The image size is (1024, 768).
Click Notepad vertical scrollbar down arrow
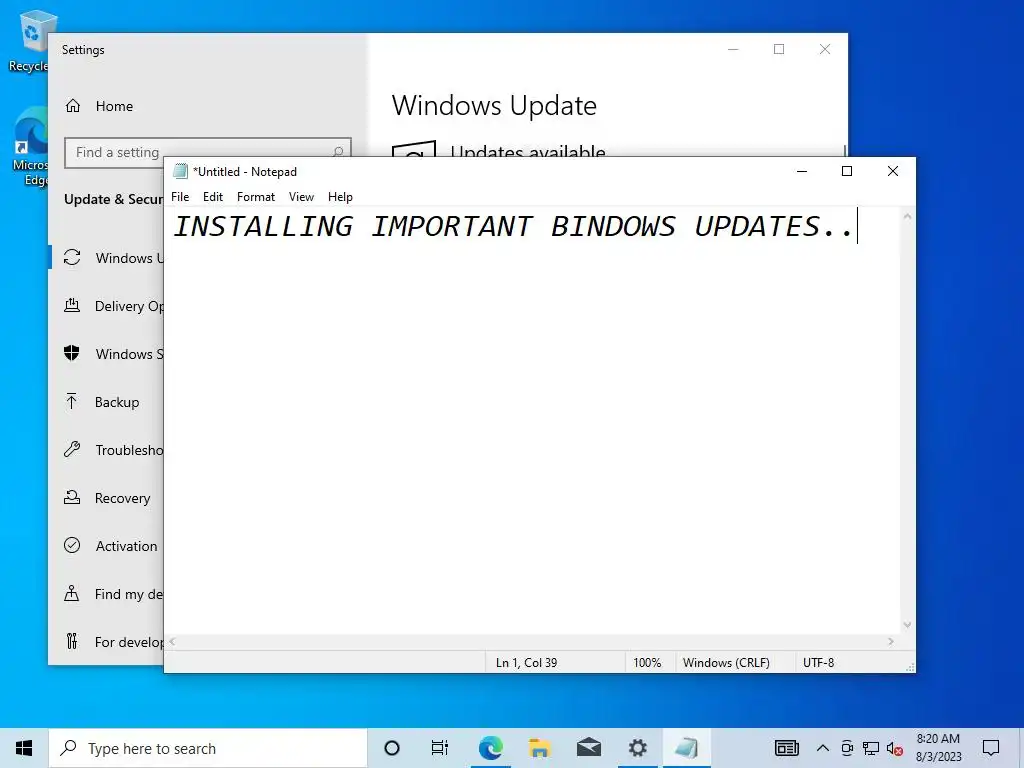point(907,625)
